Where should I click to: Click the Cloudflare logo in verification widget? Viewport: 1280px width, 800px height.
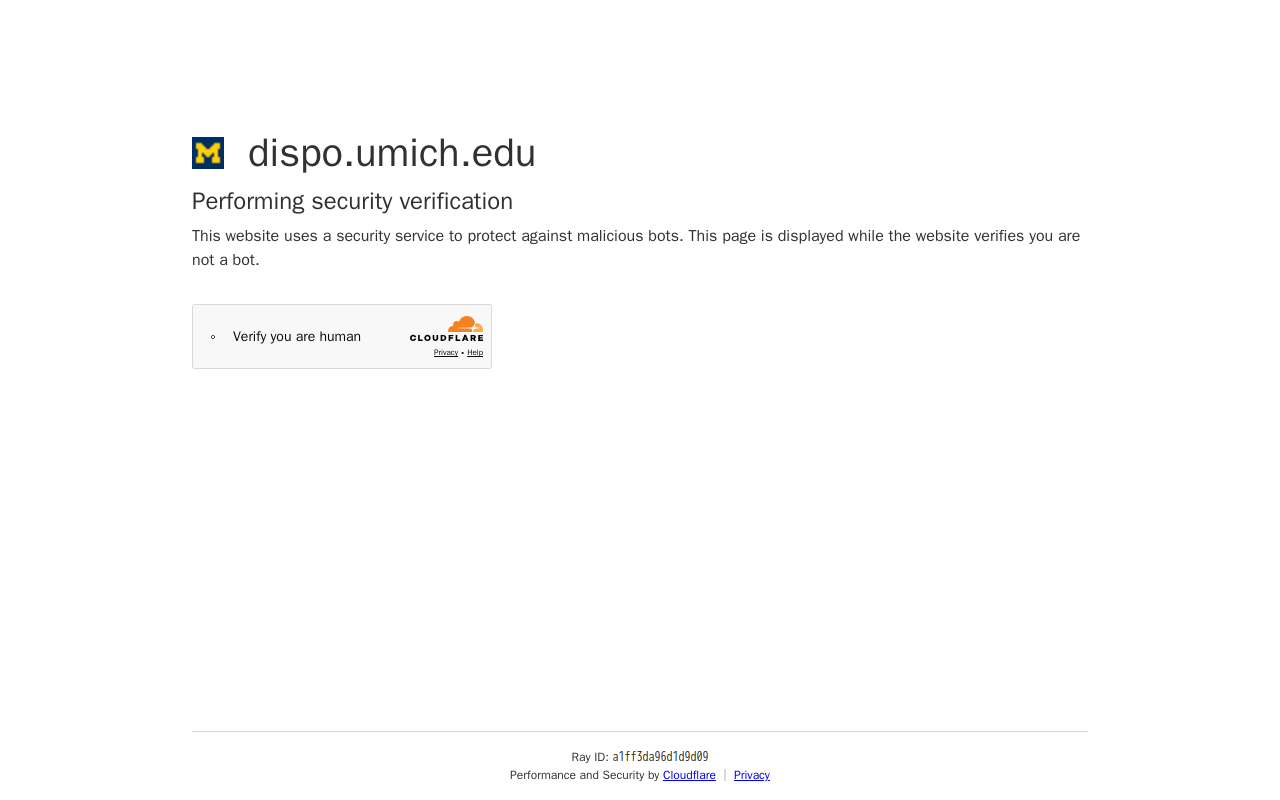point(446,329)
